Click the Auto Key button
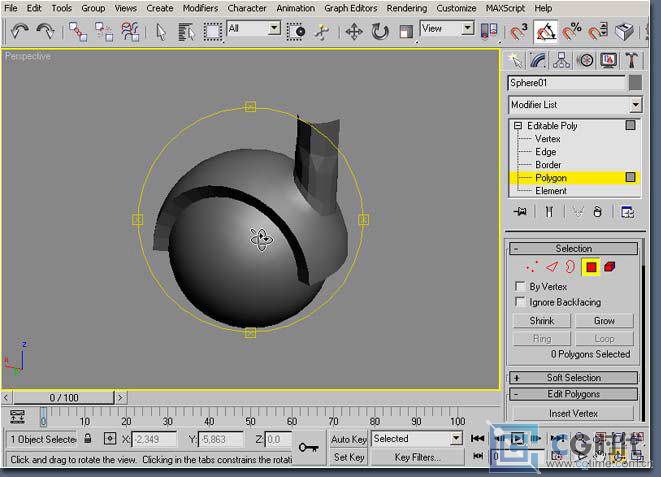 349,439
